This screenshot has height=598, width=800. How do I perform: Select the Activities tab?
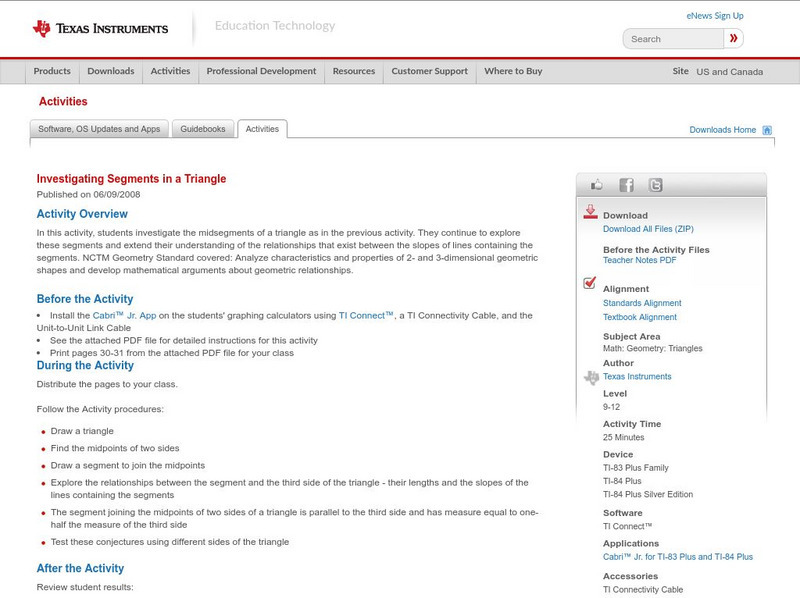(262, 129)
